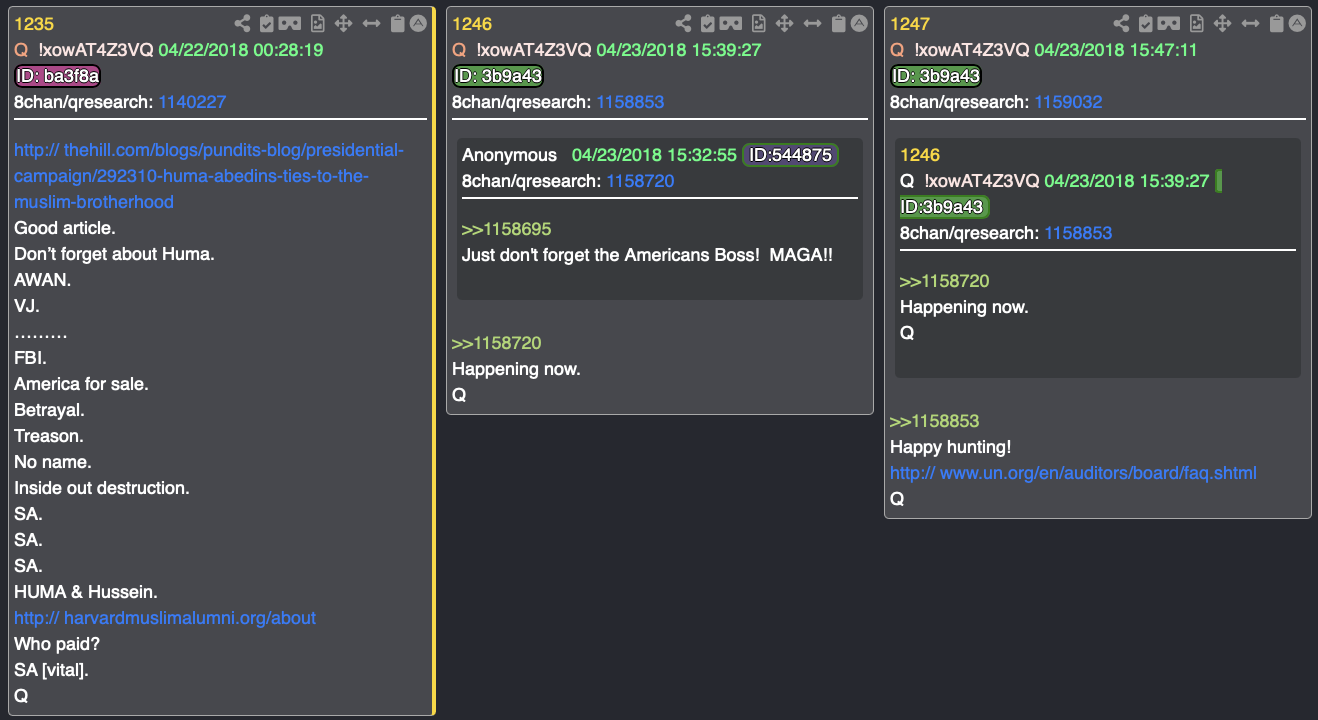Click the four-way move arrows on post 1247
The width and height of the screenshot is (1318, 720).
point(1223,23)
